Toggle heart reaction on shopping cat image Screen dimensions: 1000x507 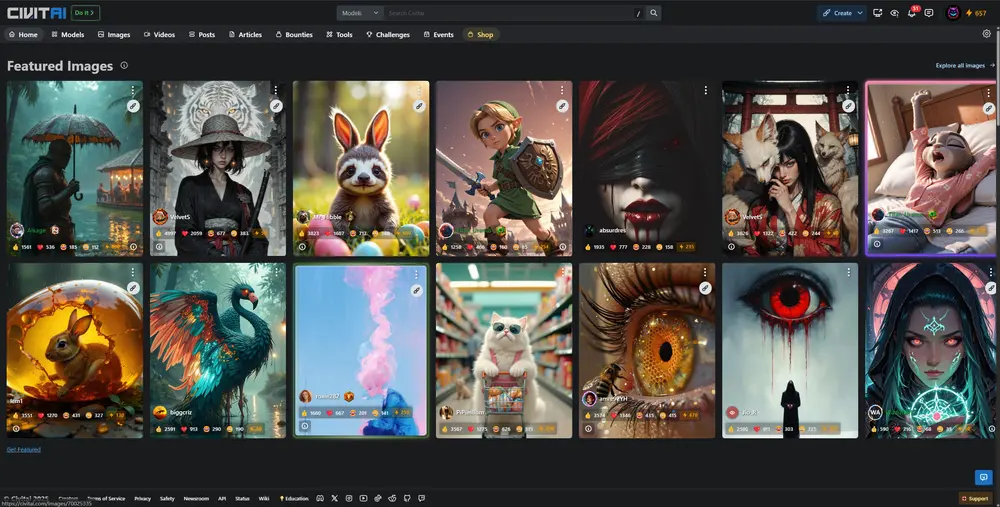485,429
